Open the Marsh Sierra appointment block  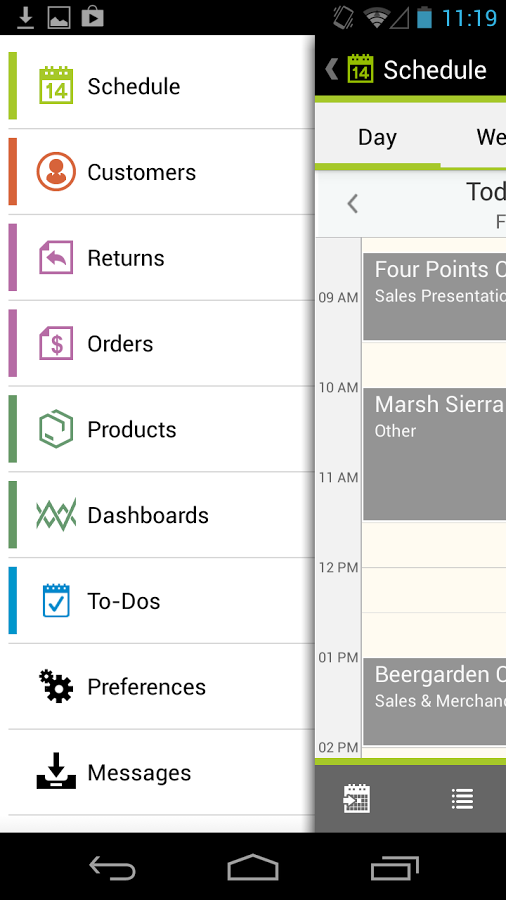pyautogui.click(x=435, y=454)
